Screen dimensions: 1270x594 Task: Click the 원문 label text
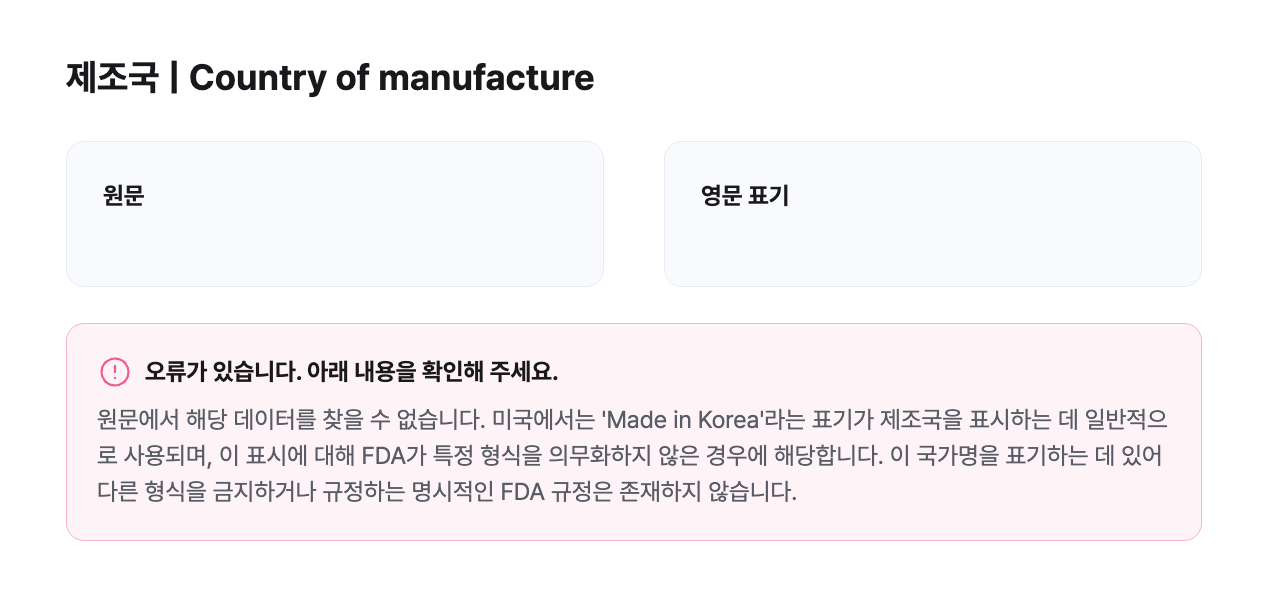click(x=124, y=196)
